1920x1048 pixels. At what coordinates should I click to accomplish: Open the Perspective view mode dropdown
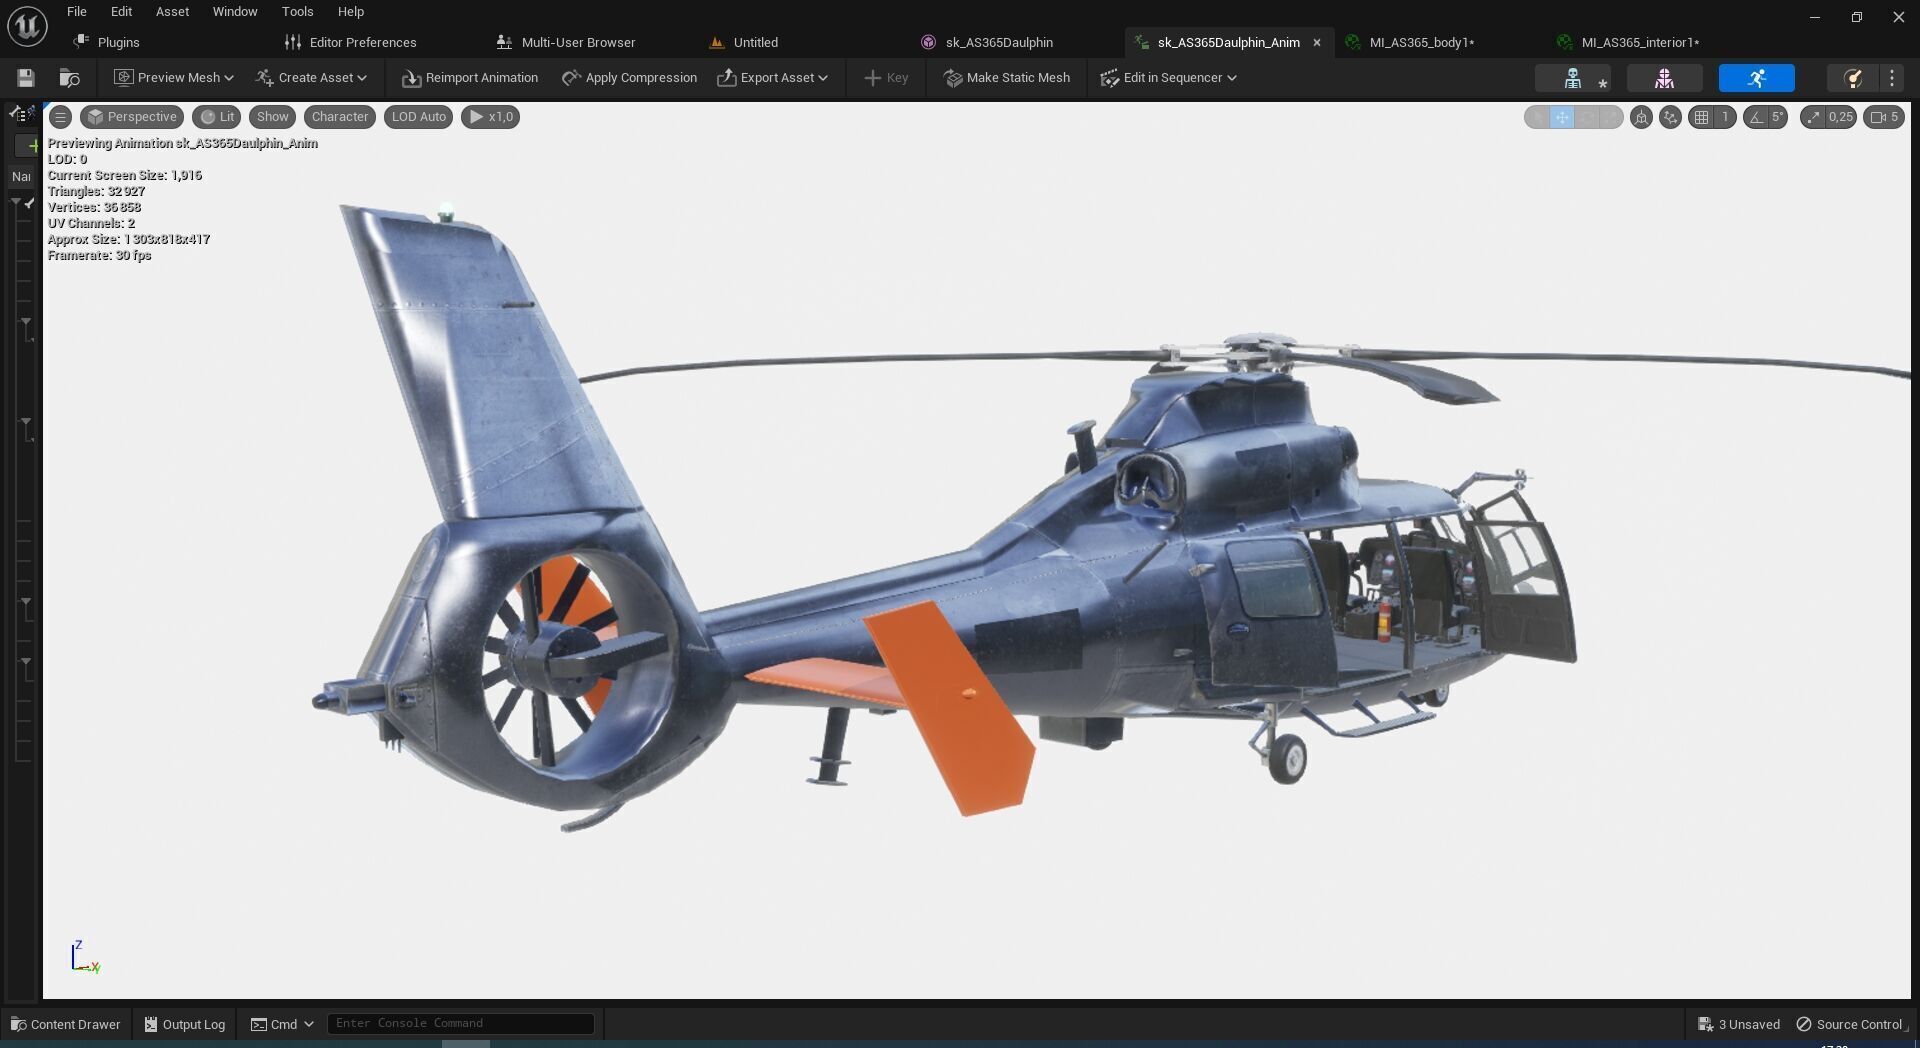(132, 117)
